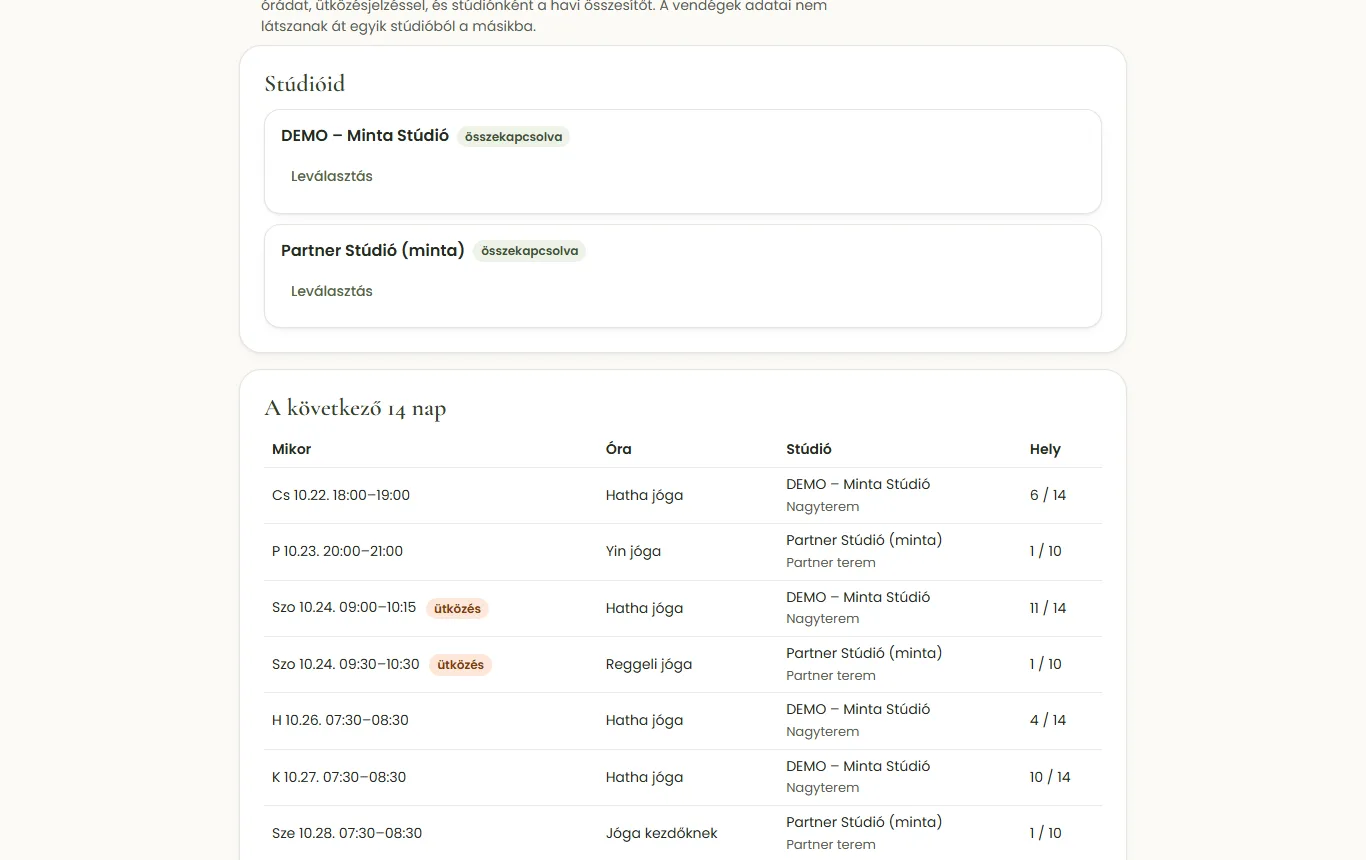The height and width of the screenshot is (860, 1366).
Task: Click the Mikor column header
Action: click(292, 449)
